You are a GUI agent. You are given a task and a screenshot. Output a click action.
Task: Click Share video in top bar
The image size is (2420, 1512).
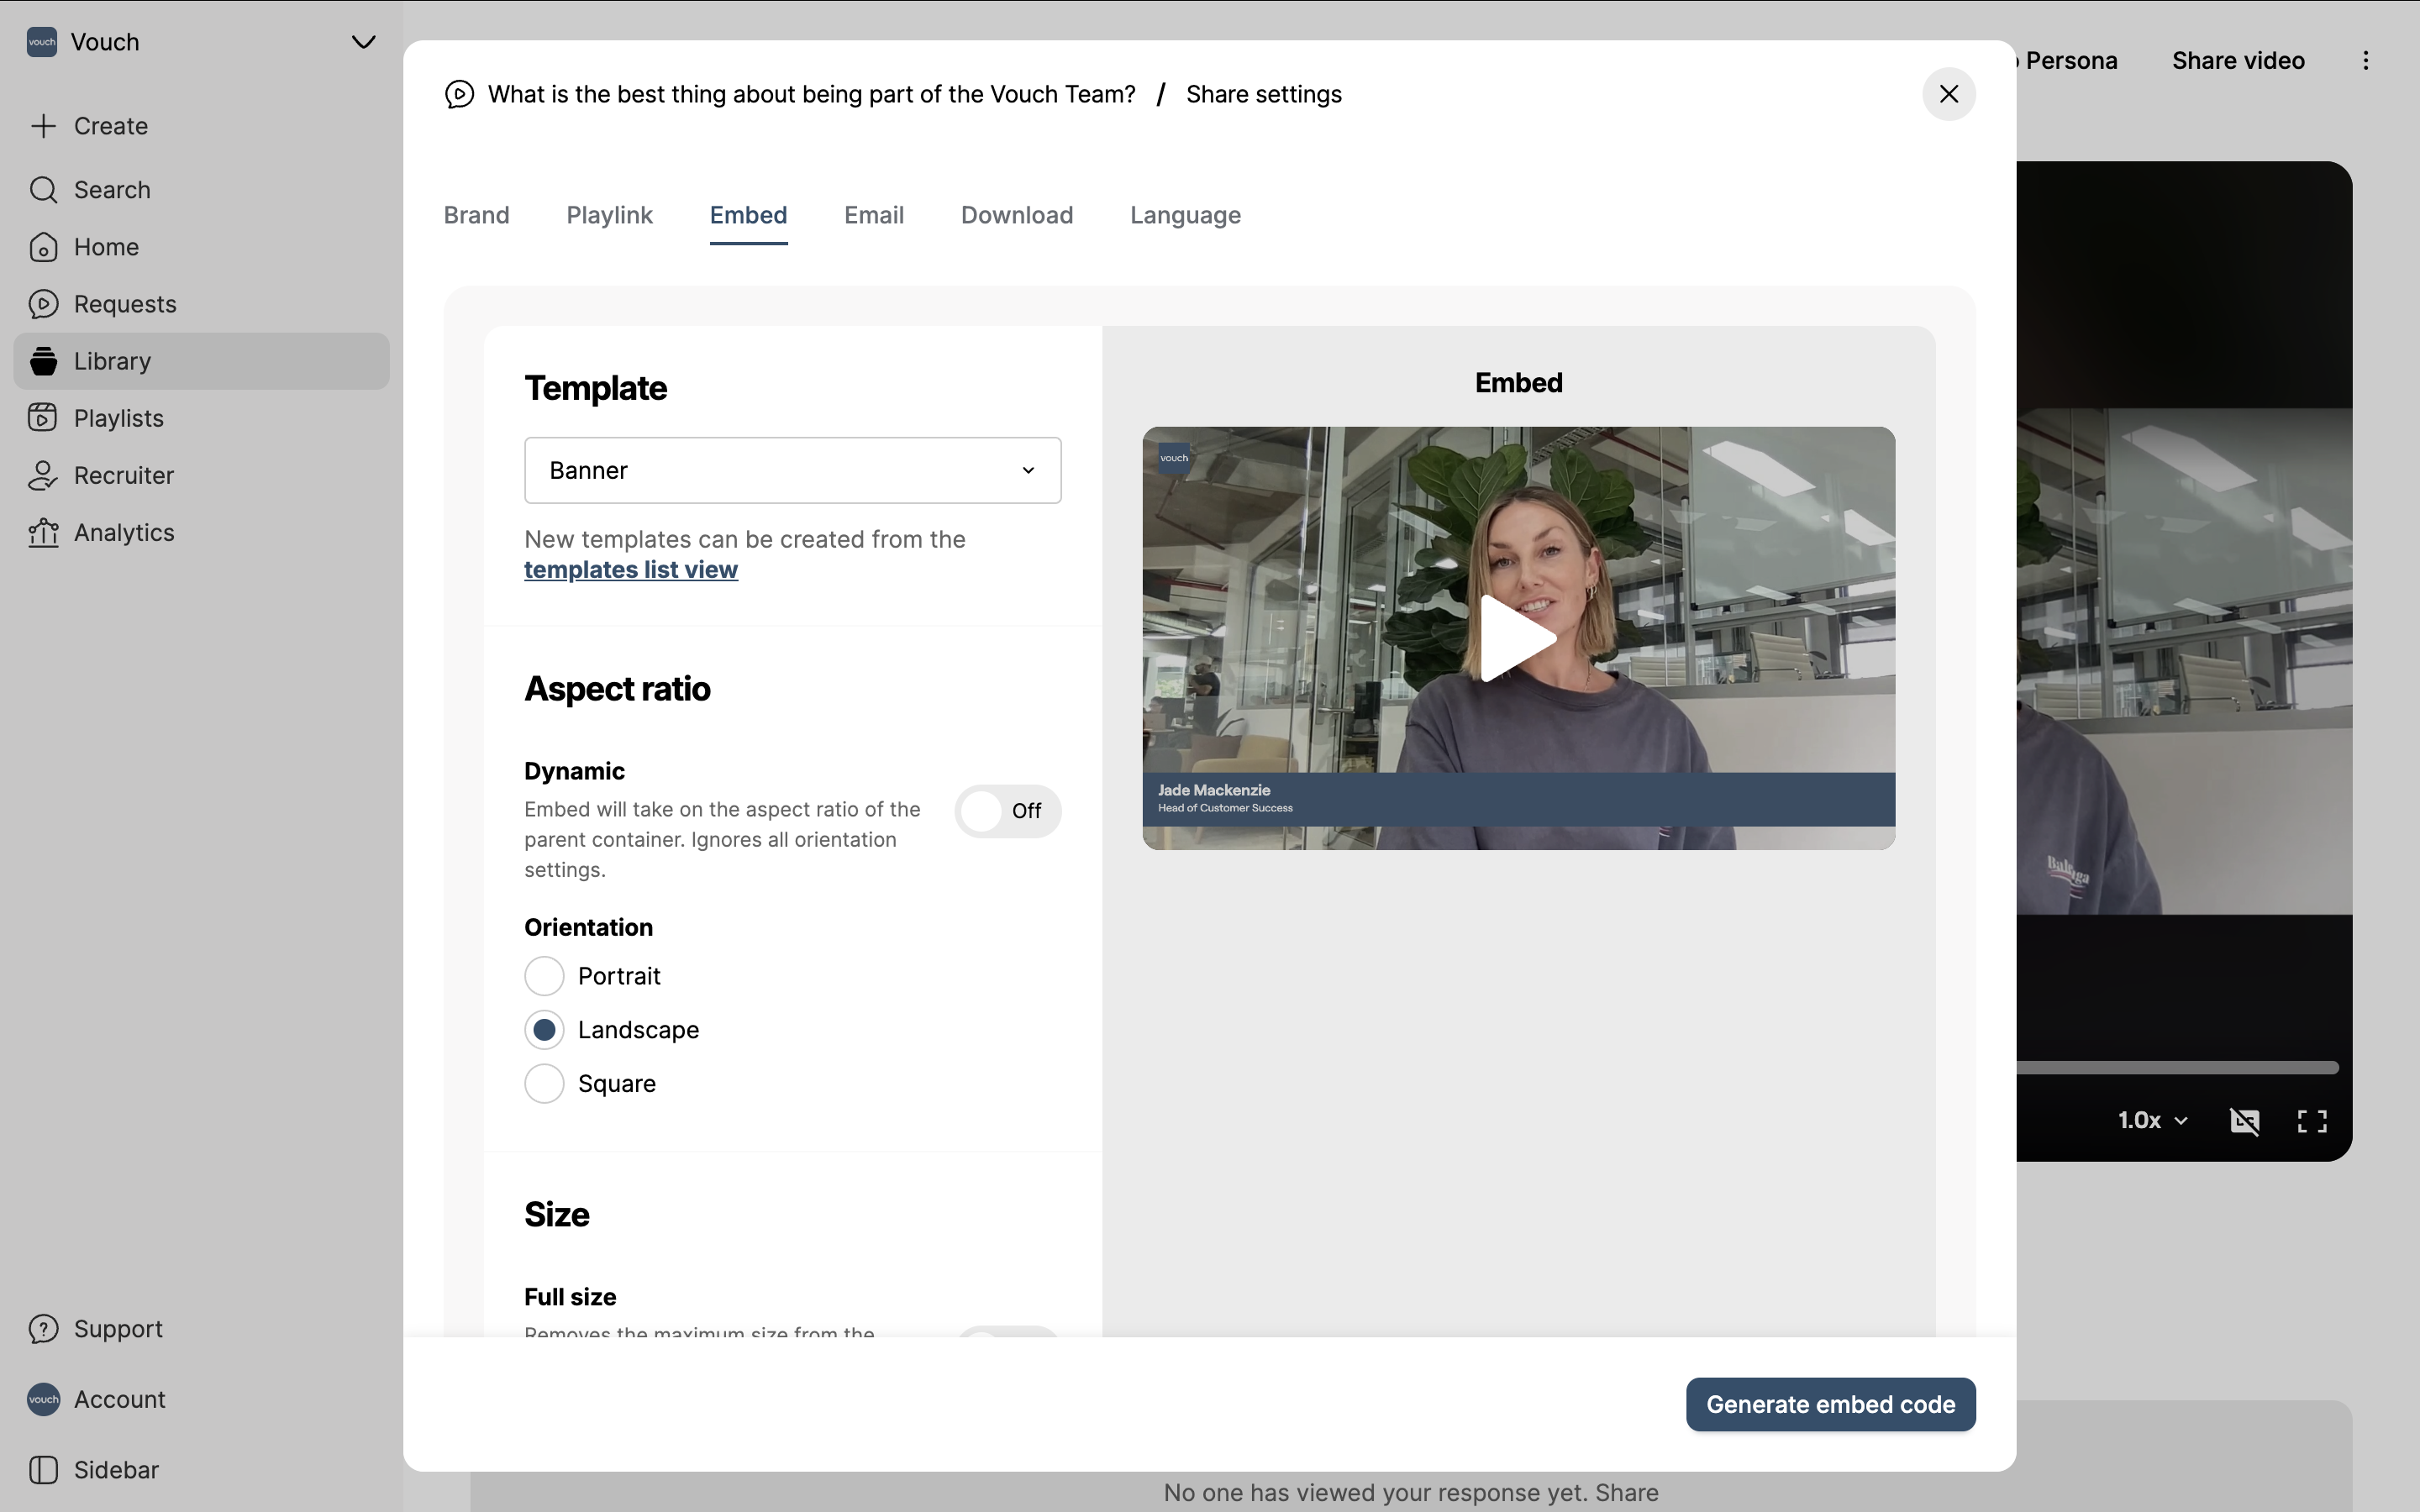coord(2238,61)
